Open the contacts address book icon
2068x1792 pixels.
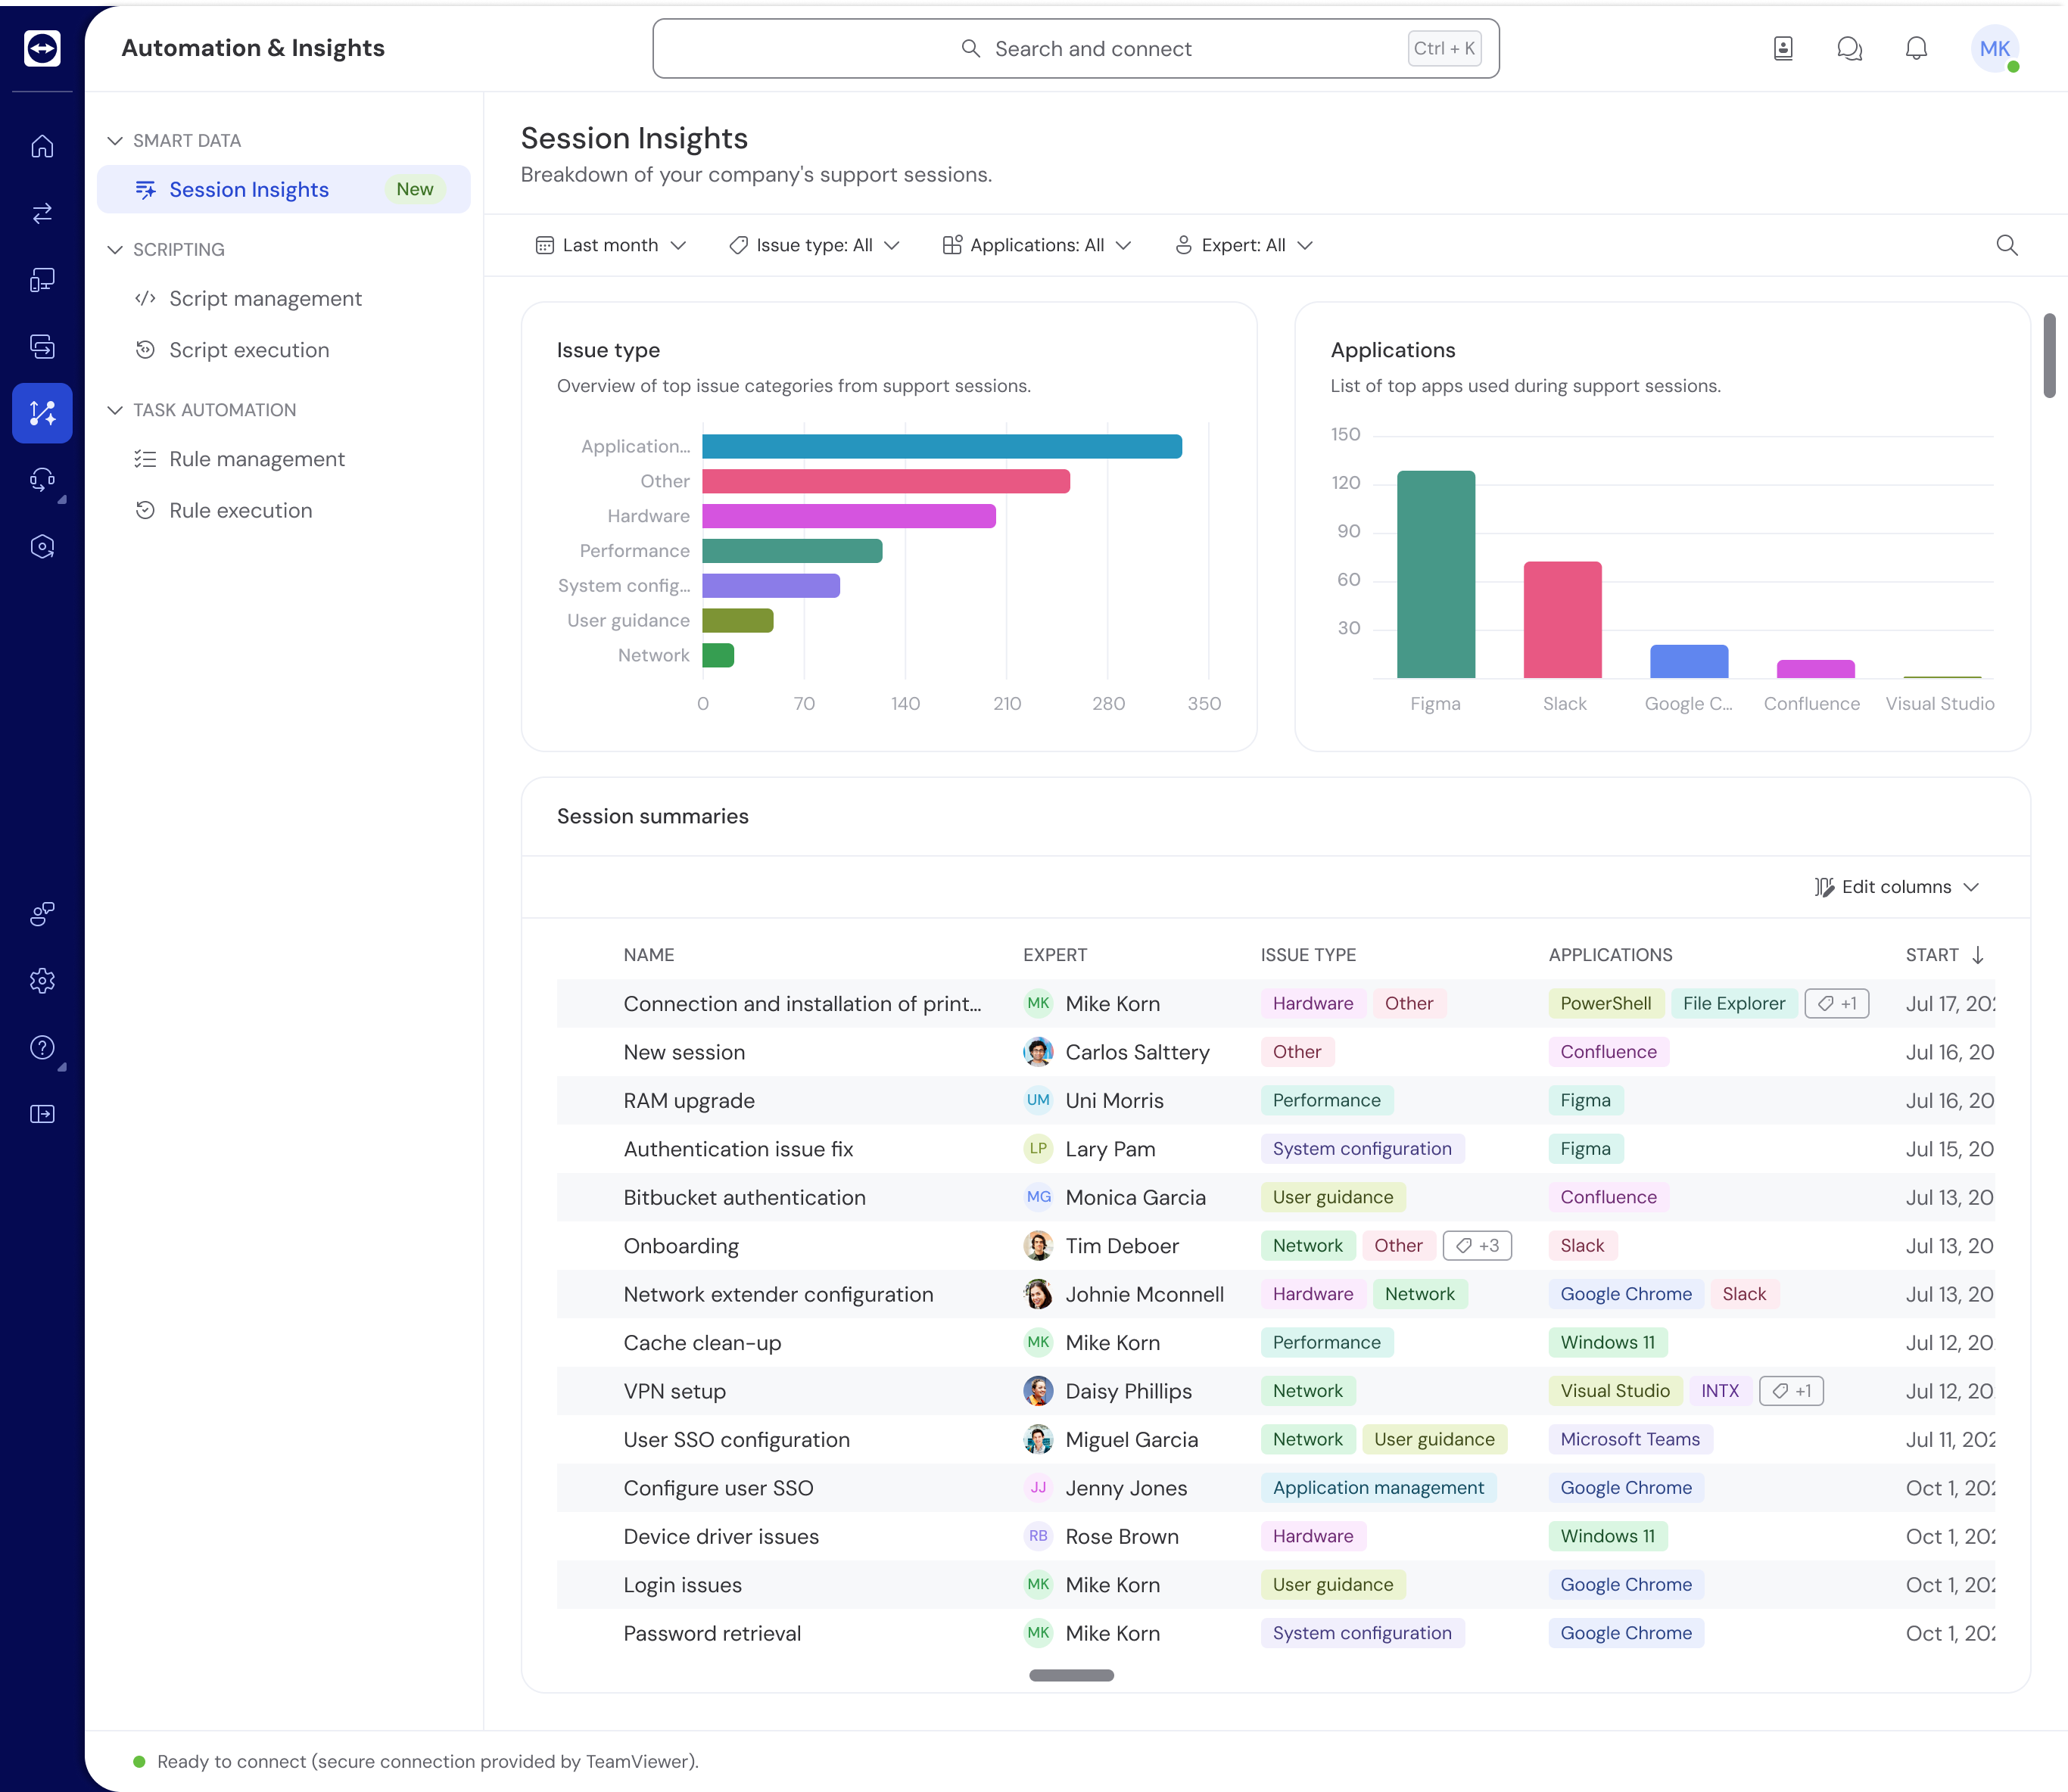coord(1784,48)
